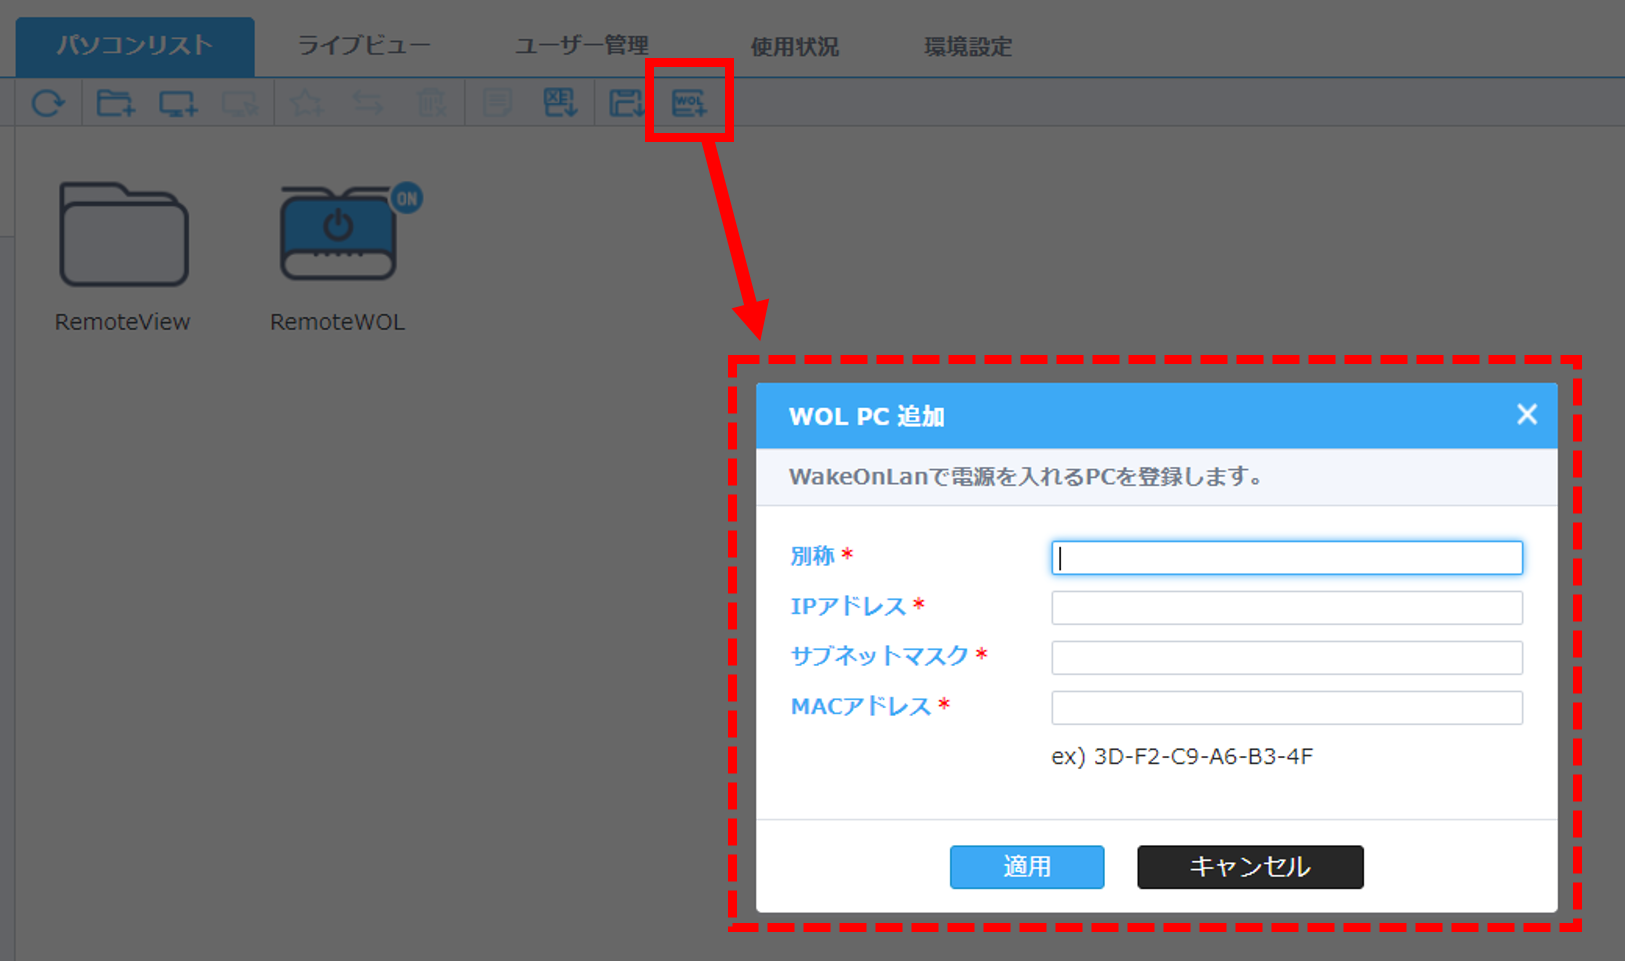Open the 環境設定 tab
Image resolution: width=1625 pixels, height=961 pixels.
tap(966, 44)
